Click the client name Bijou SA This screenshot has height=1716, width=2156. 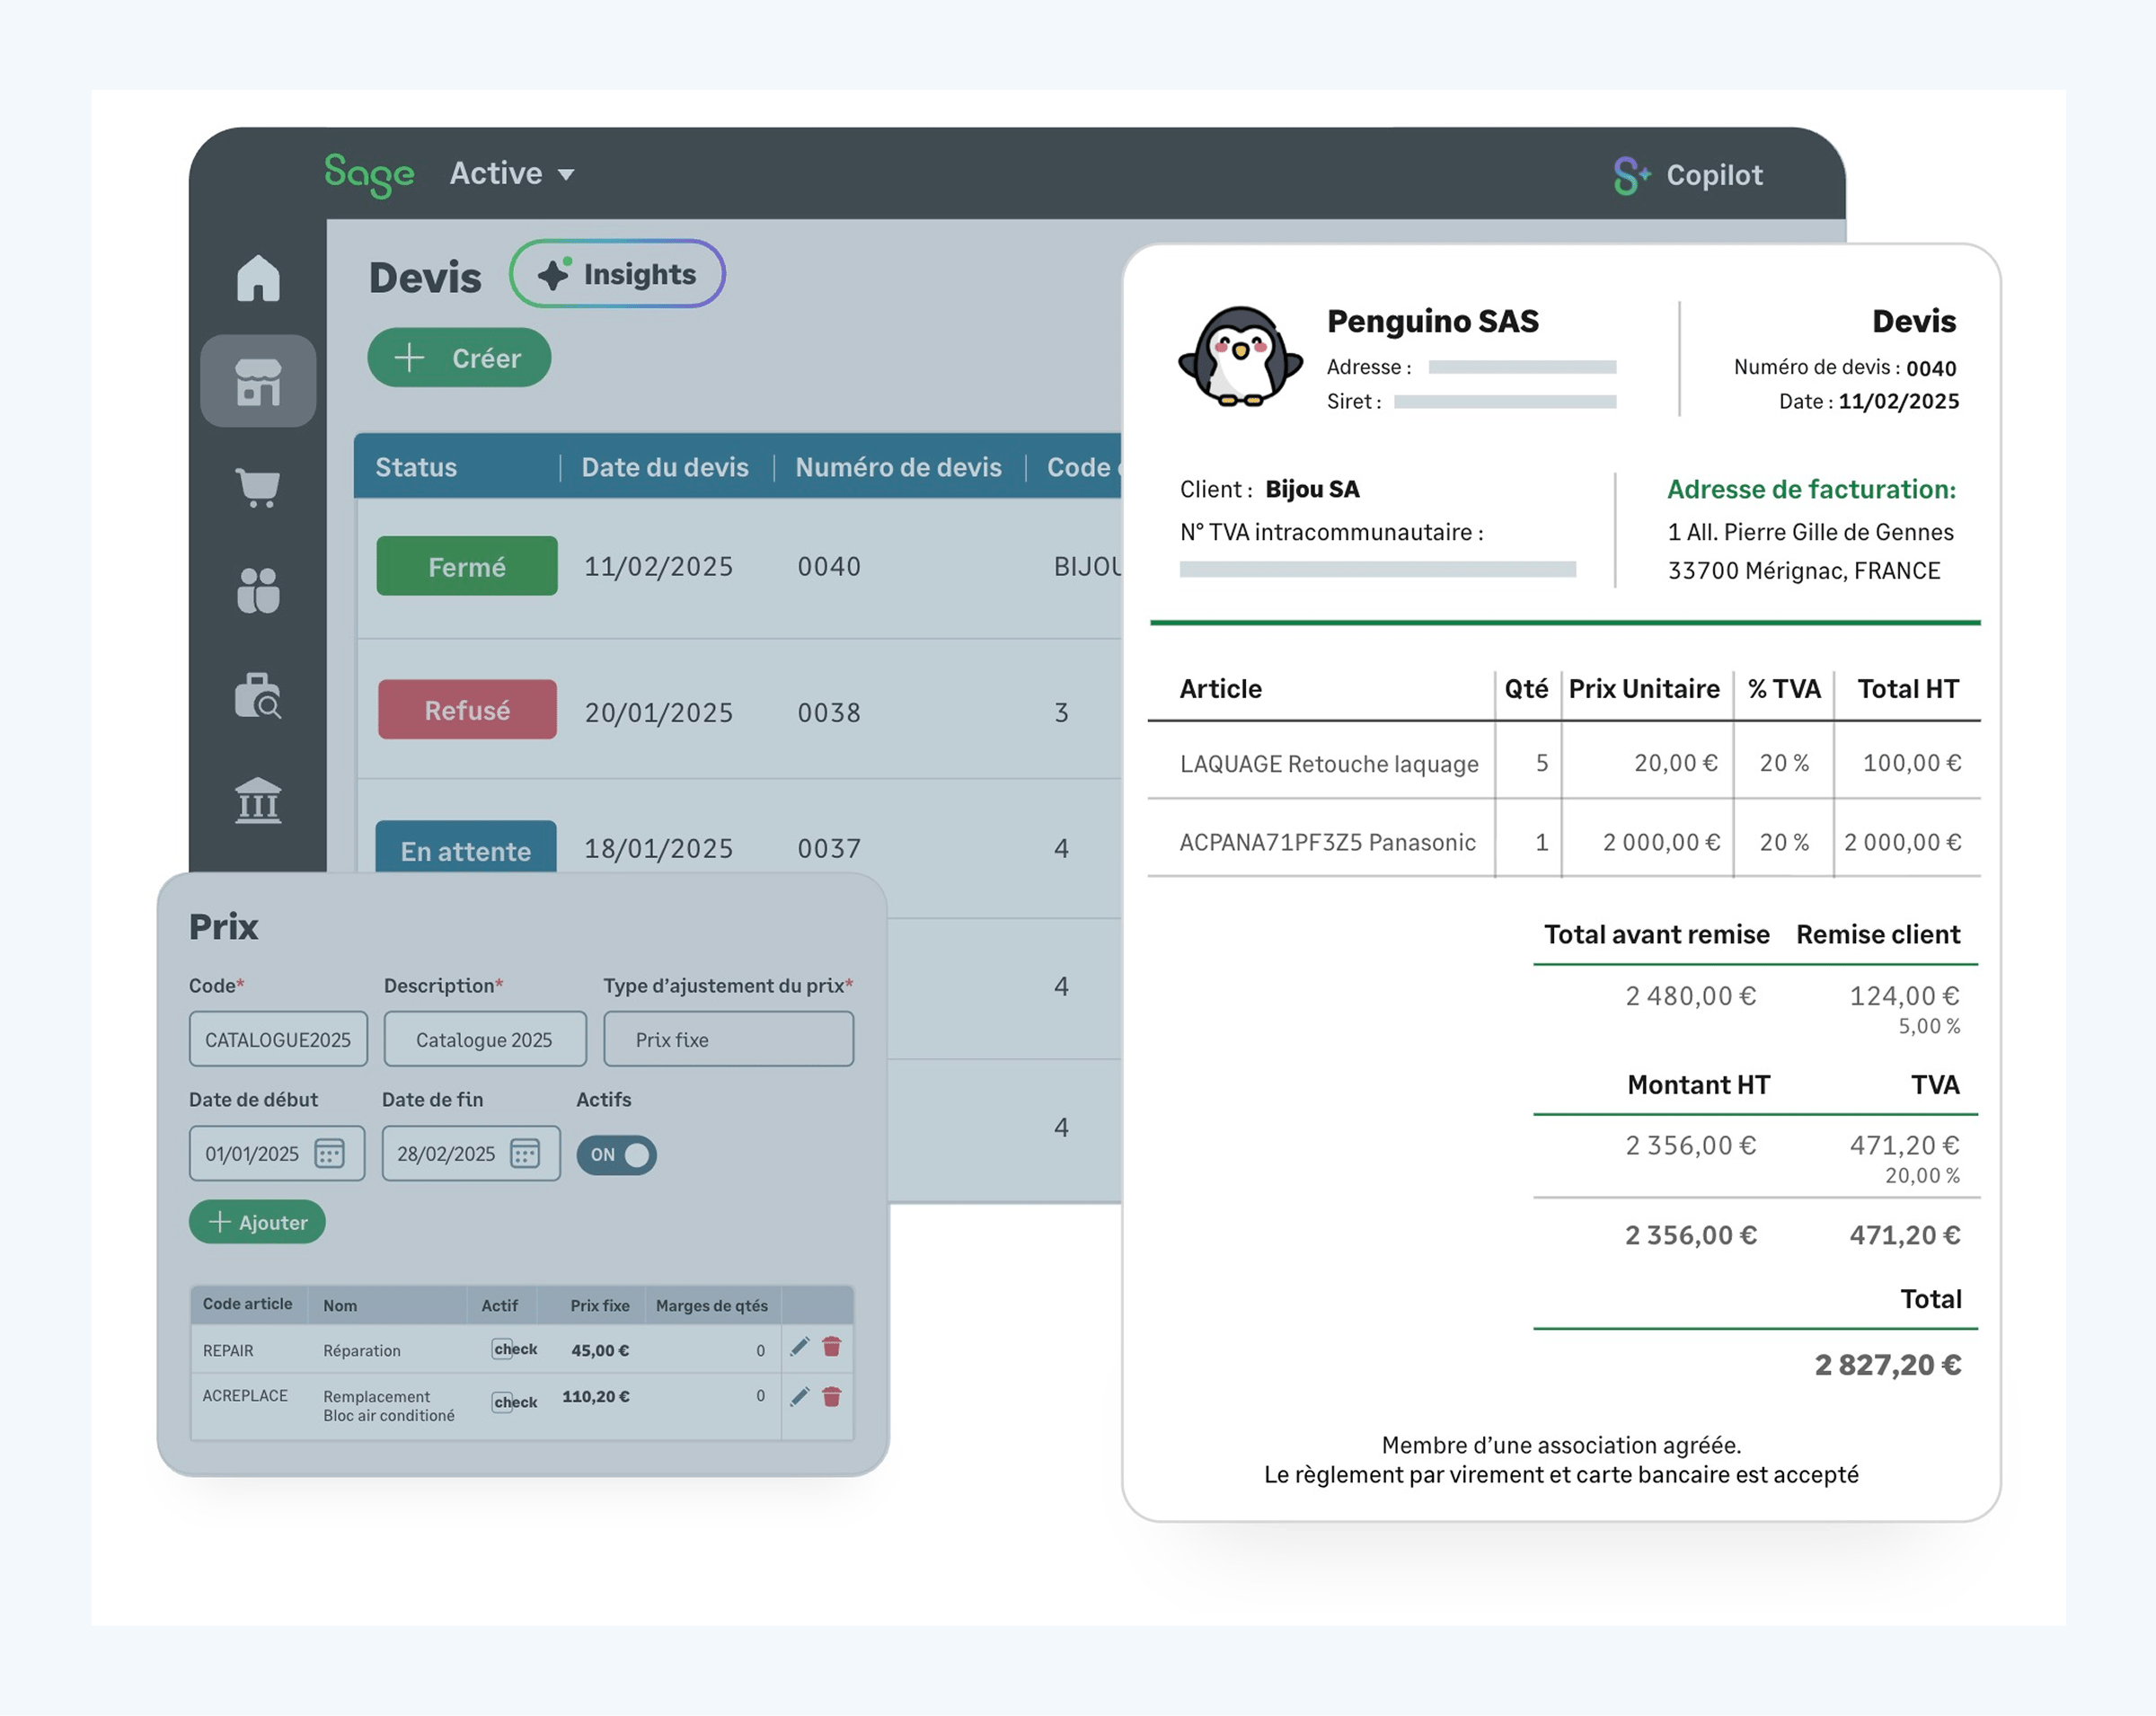(x=1312, y=489)
